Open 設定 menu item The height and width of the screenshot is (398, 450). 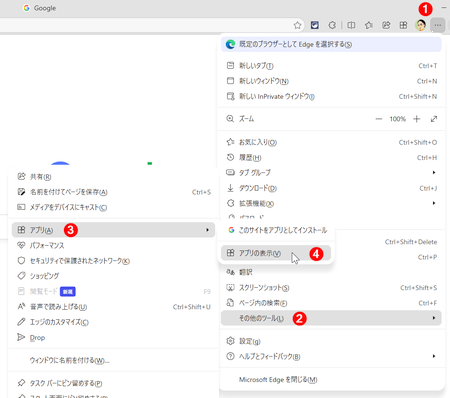click(331, 341)
